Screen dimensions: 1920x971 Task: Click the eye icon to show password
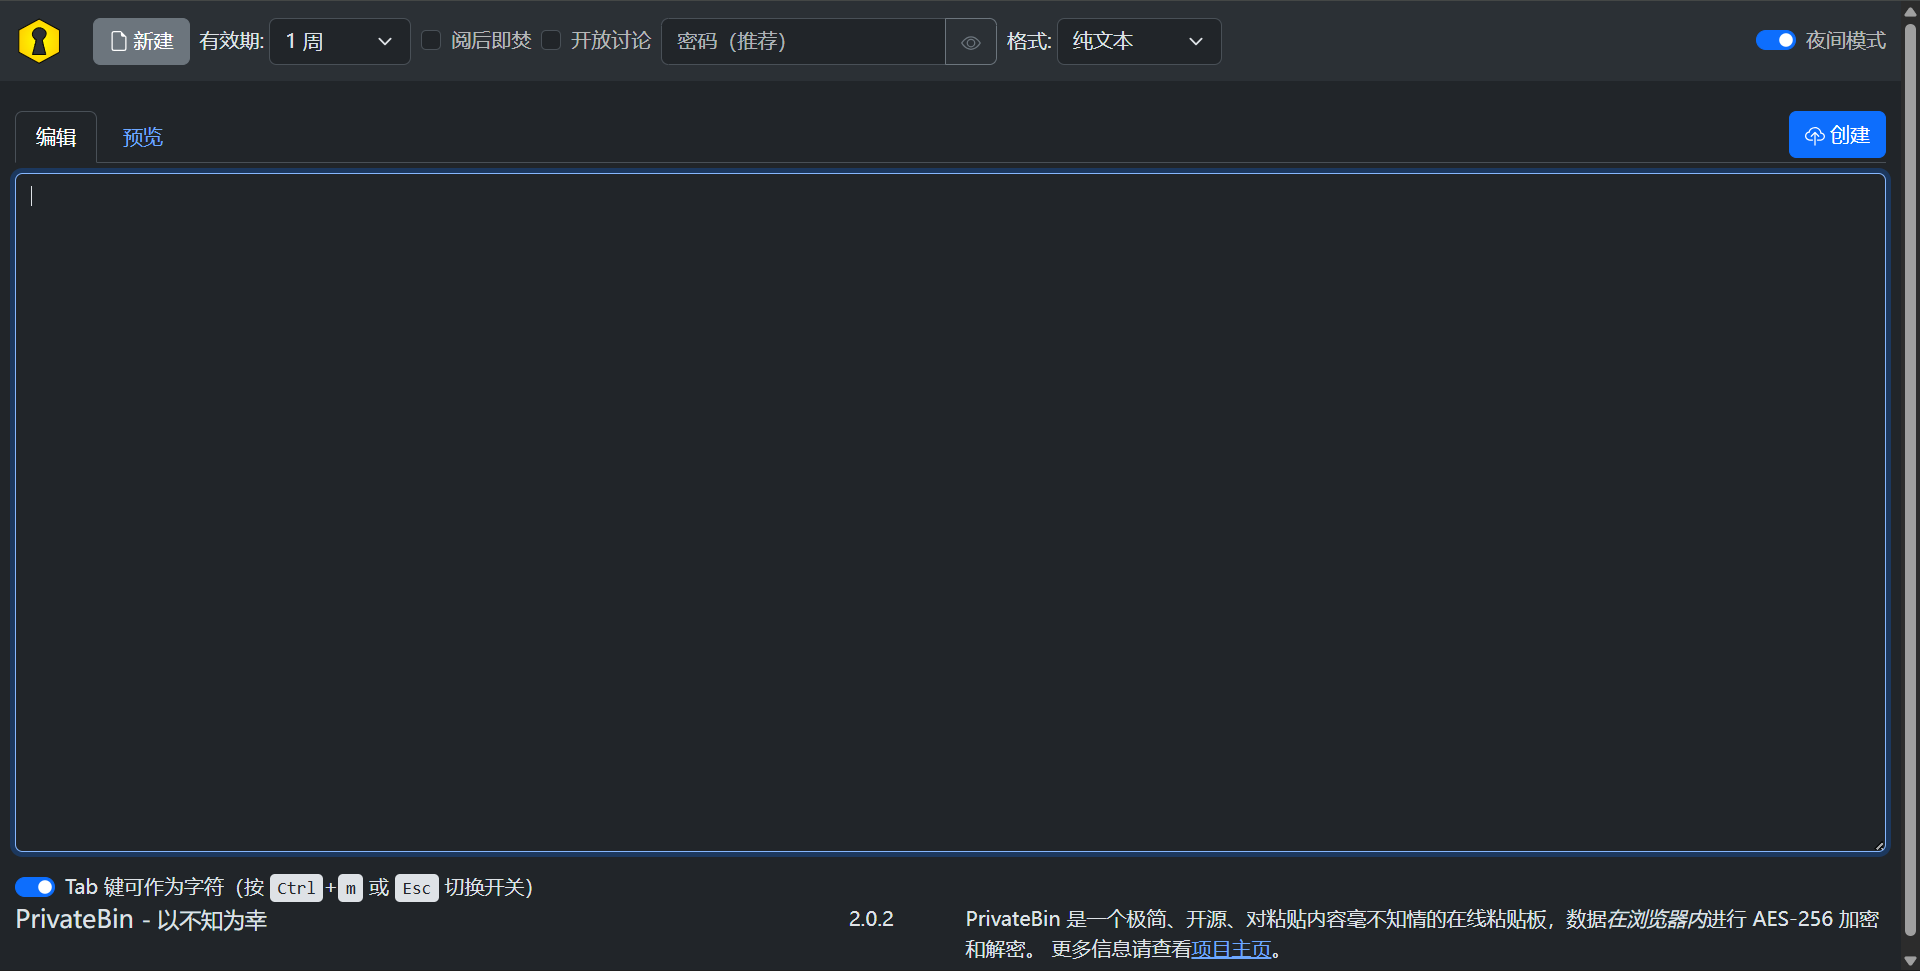(970, 42)
